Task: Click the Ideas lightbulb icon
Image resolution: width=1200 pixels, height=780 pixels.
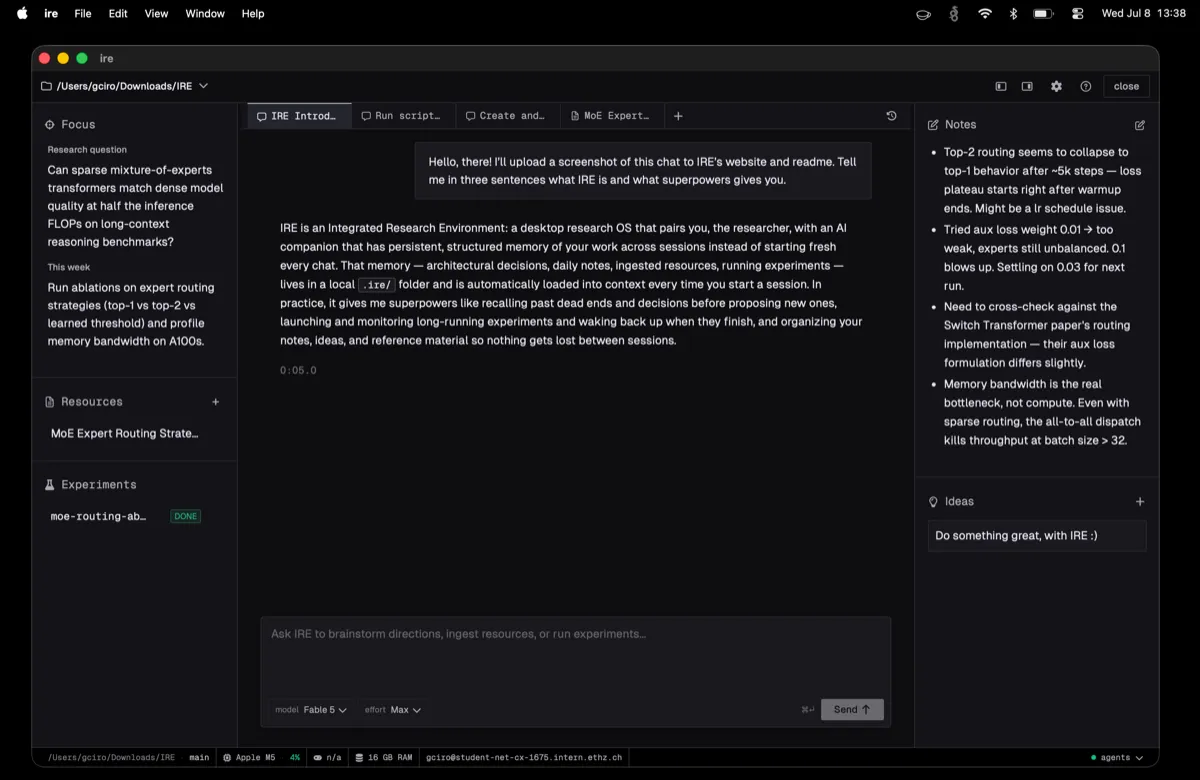Action: click(x=934, y=502)
